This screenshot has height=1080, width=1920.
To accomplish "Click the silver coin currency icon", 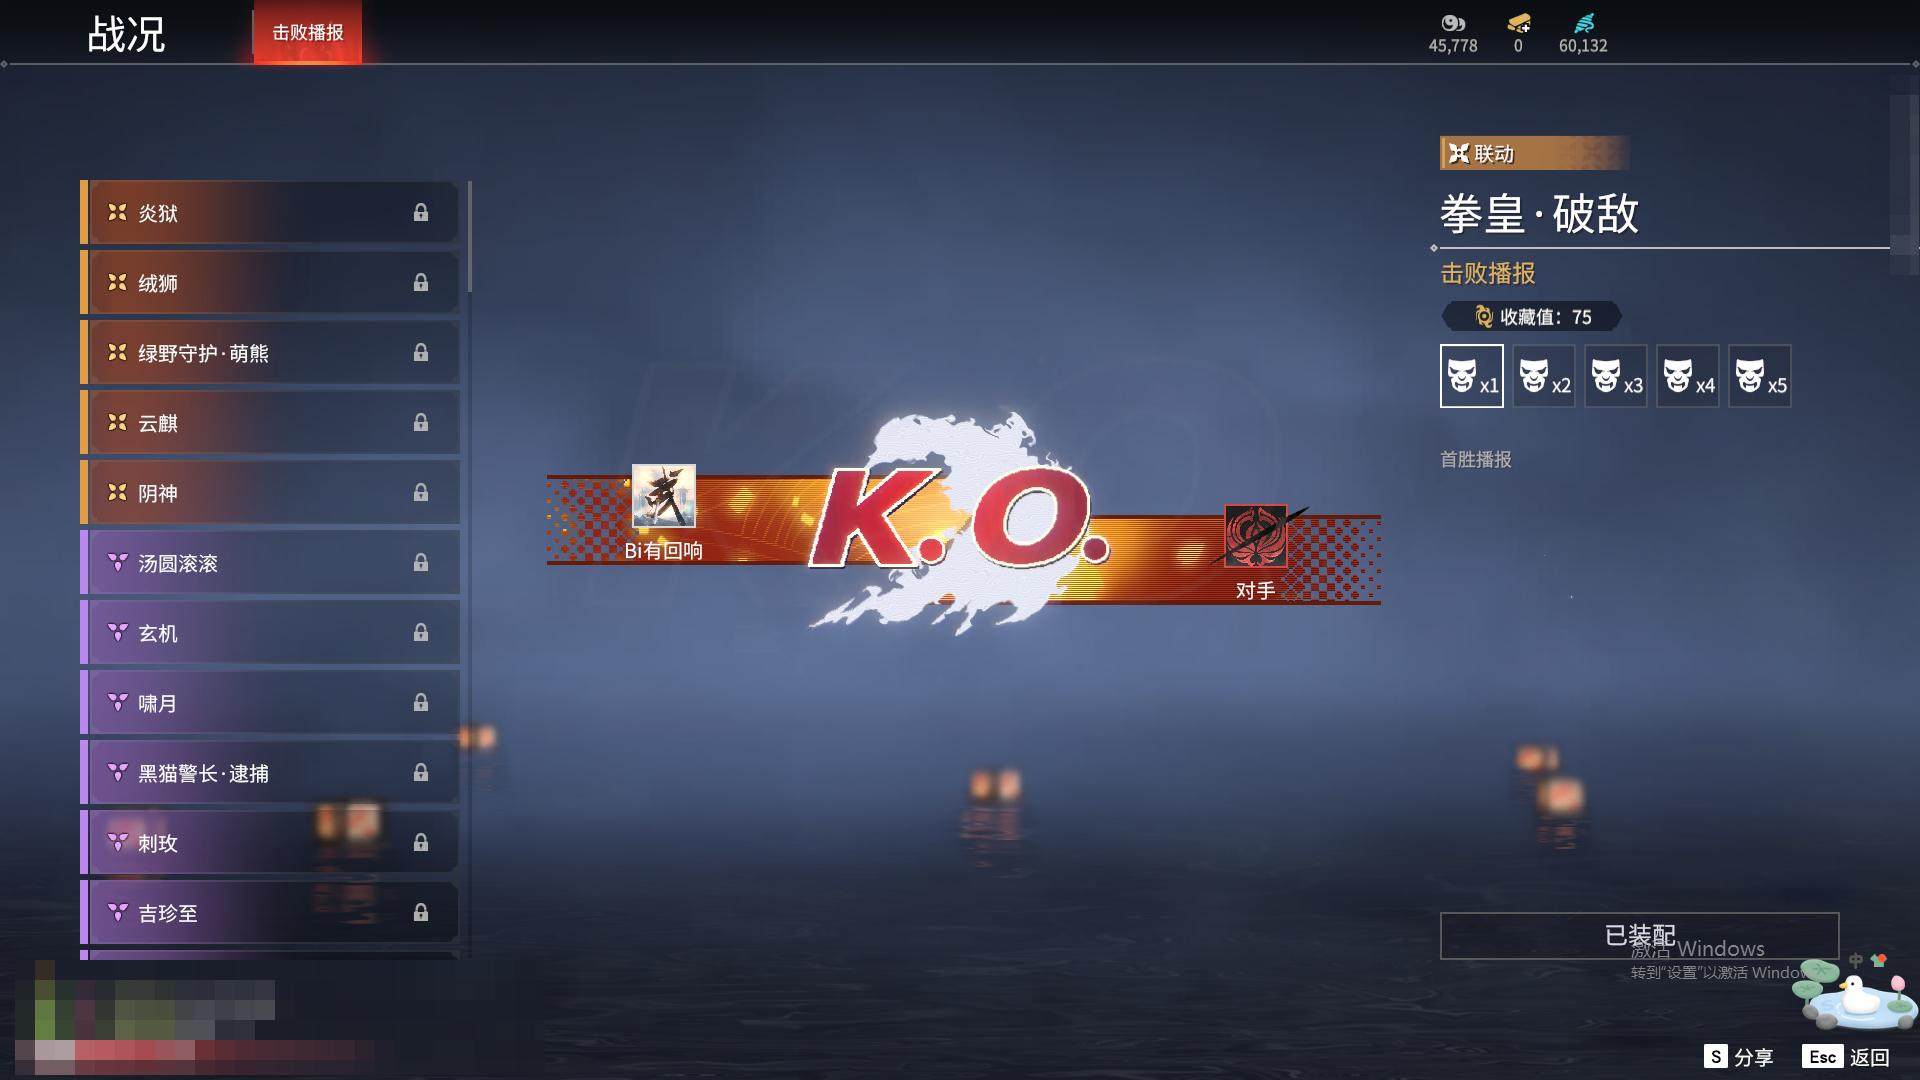I will [1452, 23].
